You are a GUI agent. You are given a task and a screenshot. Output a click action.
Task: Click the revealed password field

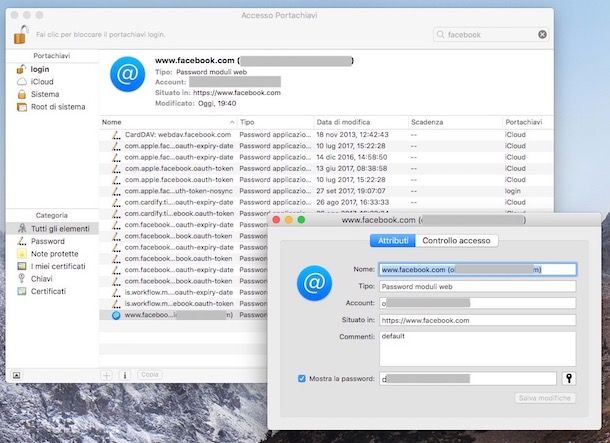point(468,378)
